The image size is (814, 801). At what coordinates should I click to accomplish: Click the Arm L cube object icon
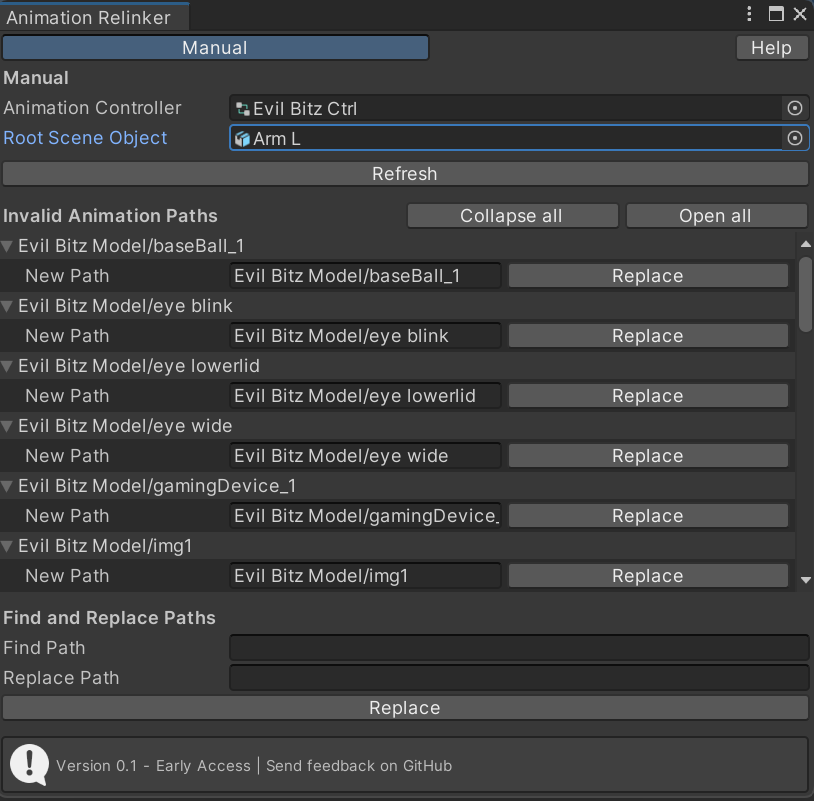point(242,139)
